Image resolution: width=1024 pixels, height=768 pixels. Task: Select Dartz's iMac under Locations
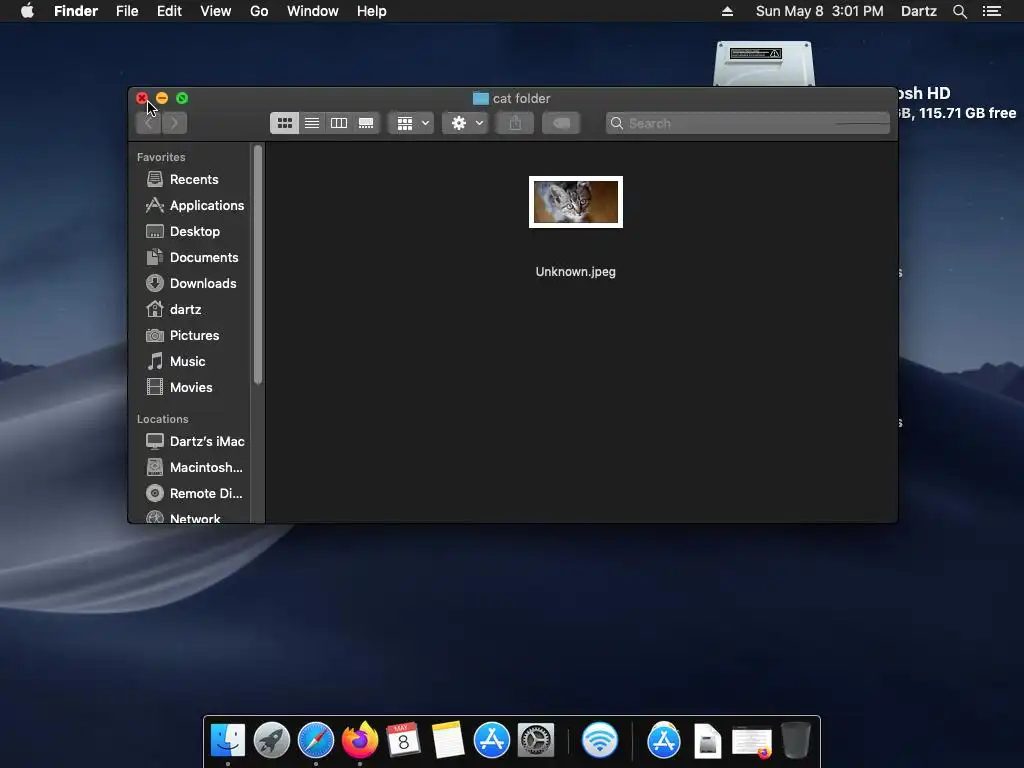click(x=193, y=441)
